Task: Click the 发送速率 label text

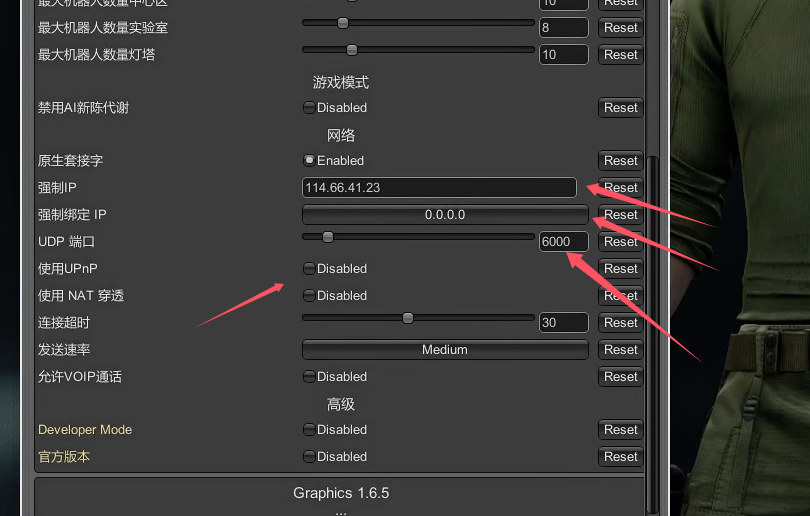Action: pyautogui.click(x=64, y=350)
